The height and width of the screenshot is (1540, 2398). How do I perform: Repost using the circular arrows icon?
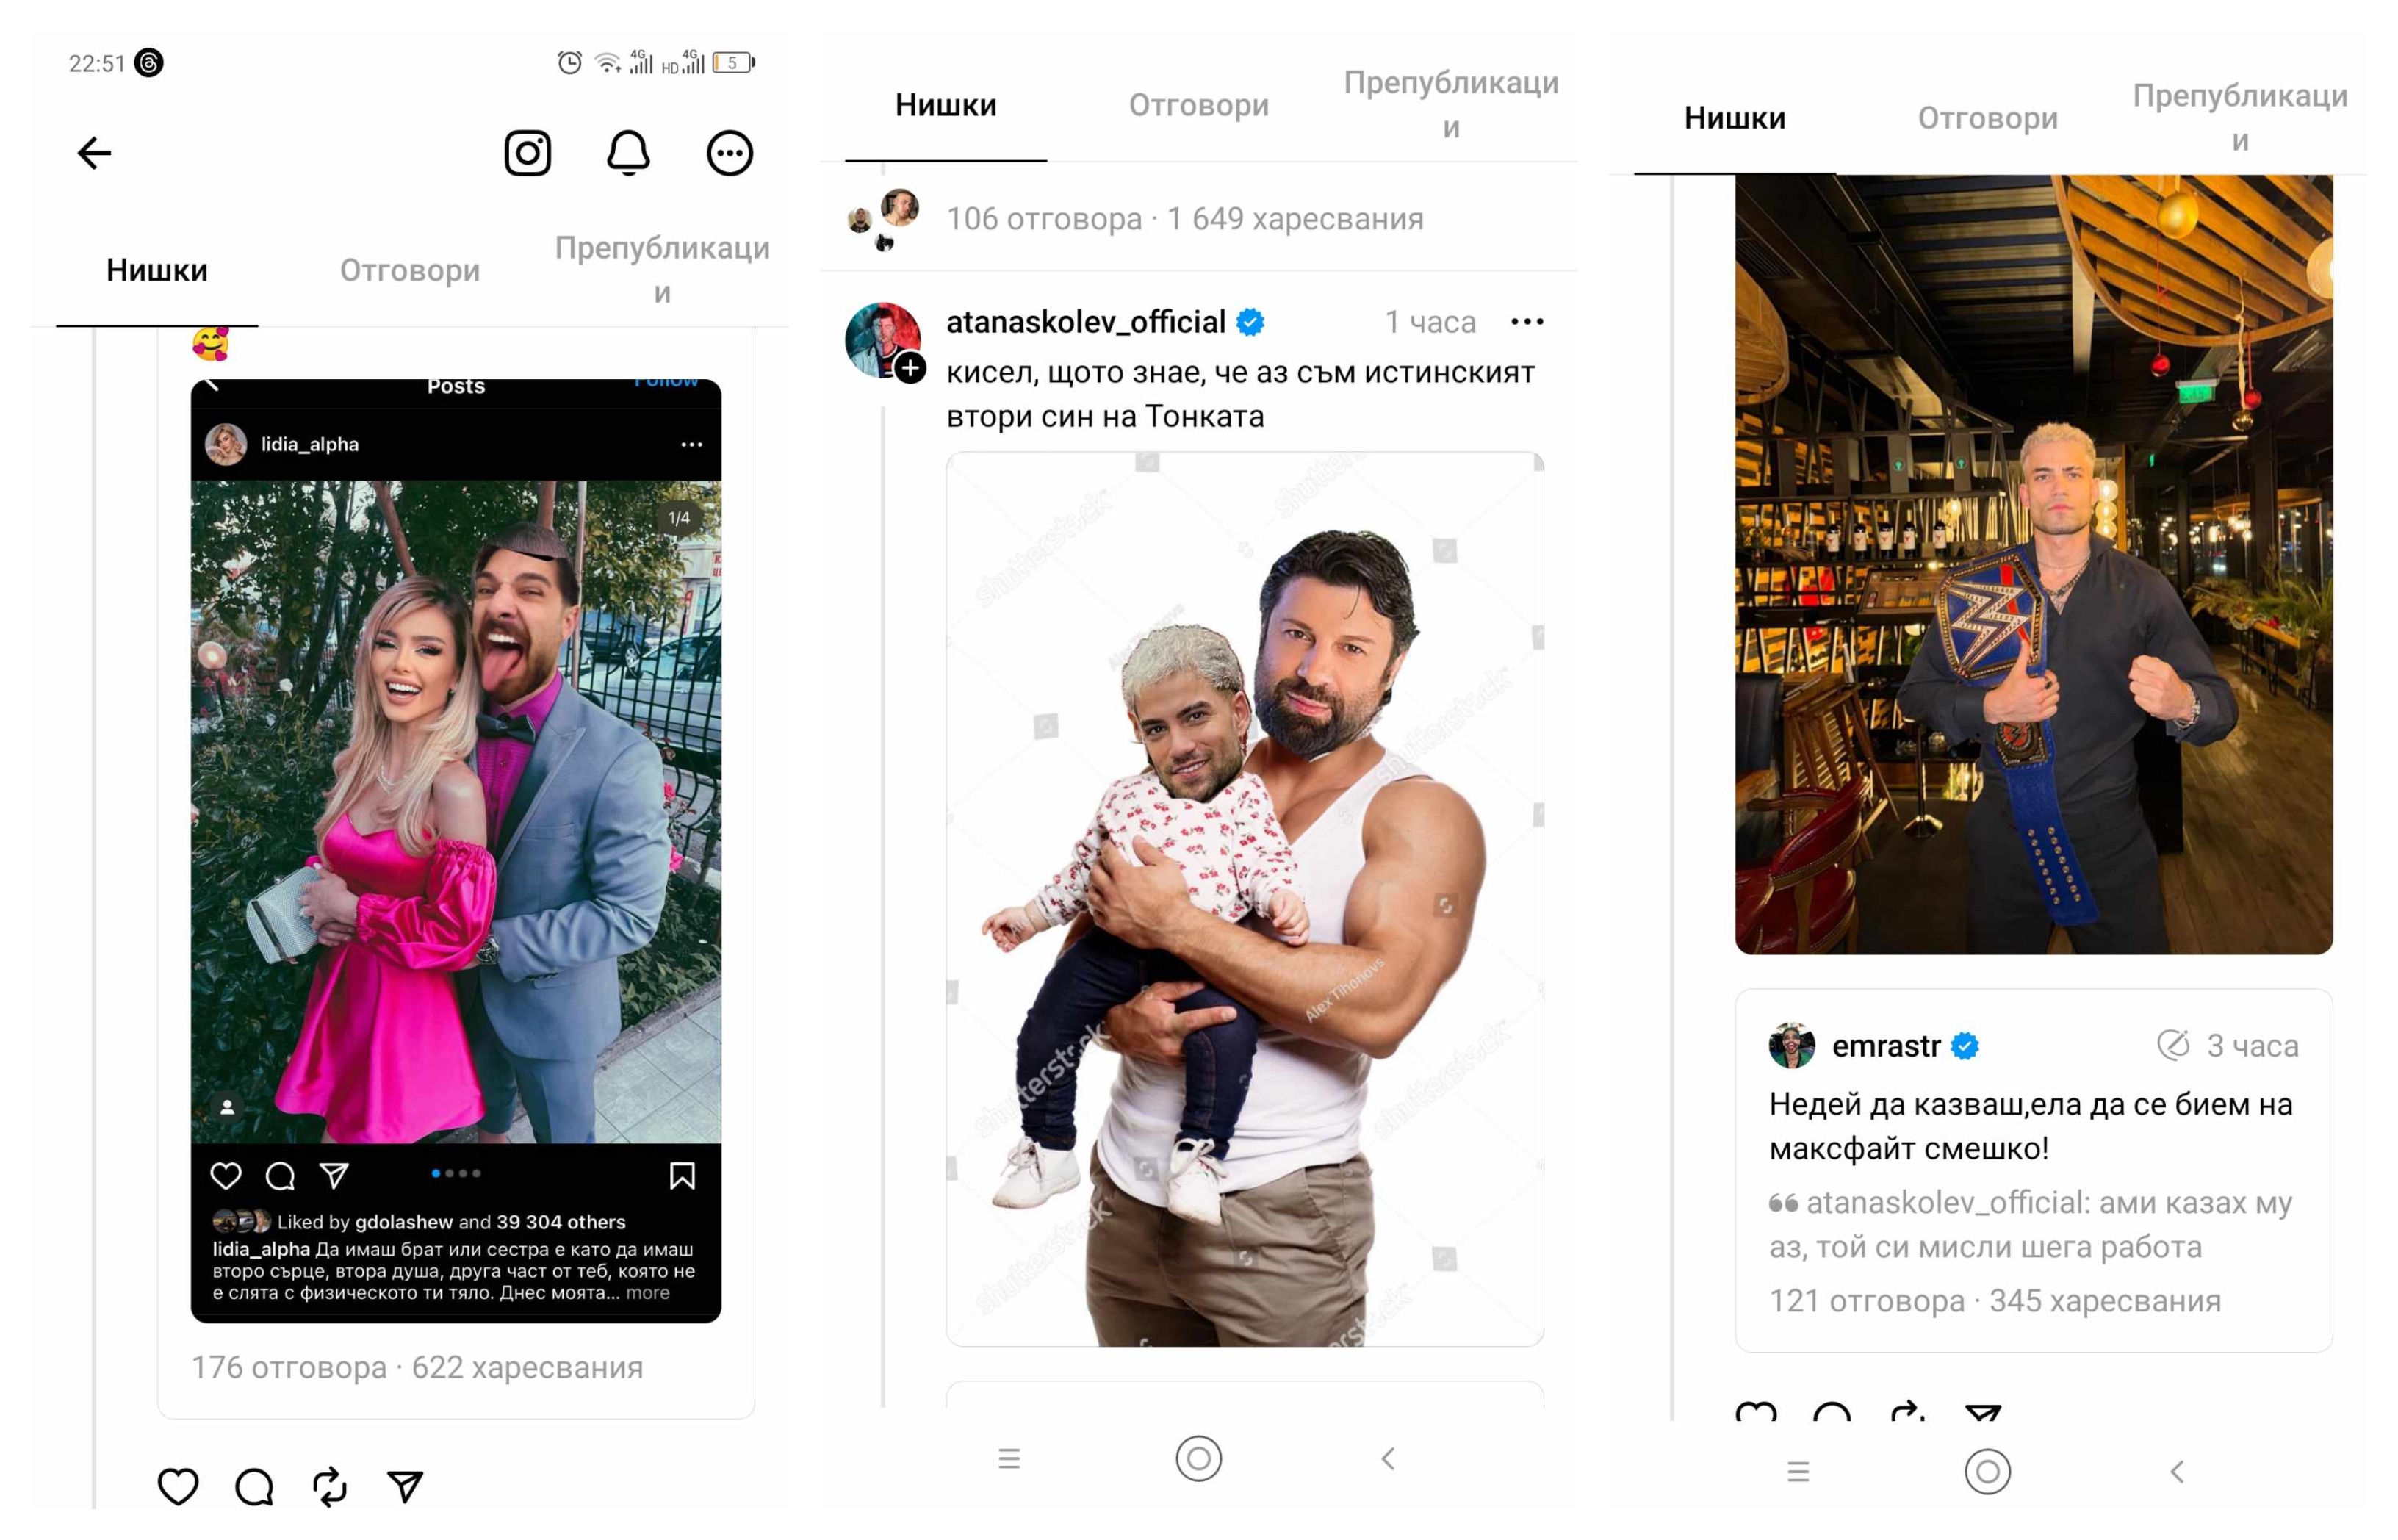(330, 1486)
